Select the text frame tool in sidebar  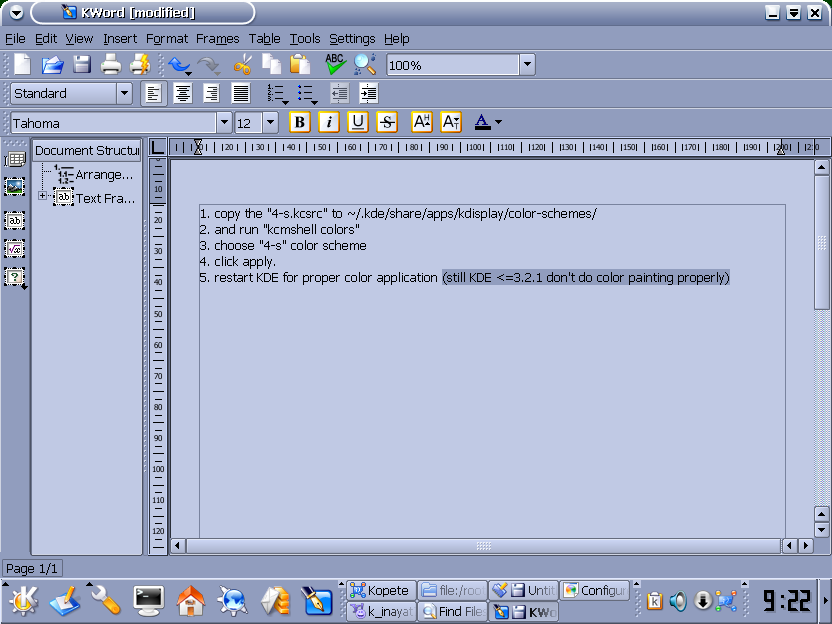pyautogui.click(x=14, y=220)
